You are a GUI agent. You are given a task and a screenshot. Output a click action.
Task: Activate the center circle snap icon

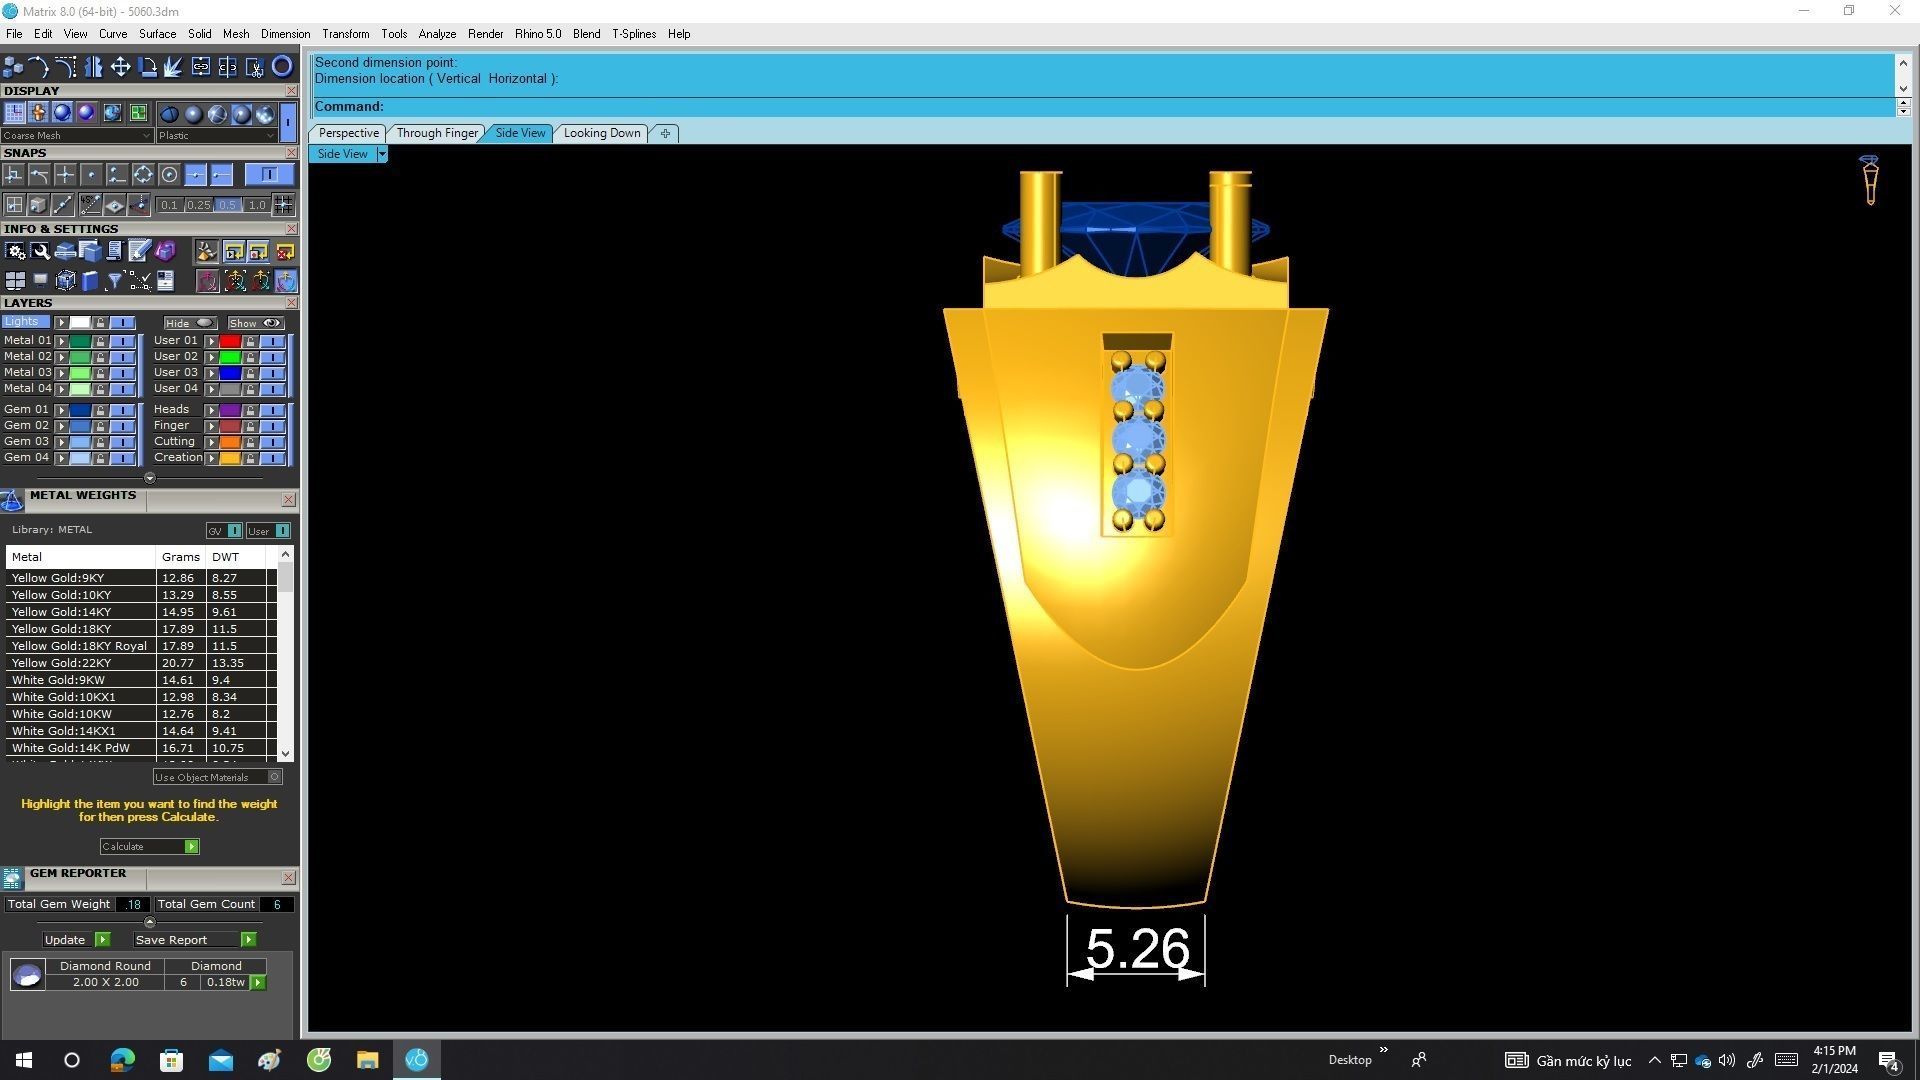click(169, 175)
